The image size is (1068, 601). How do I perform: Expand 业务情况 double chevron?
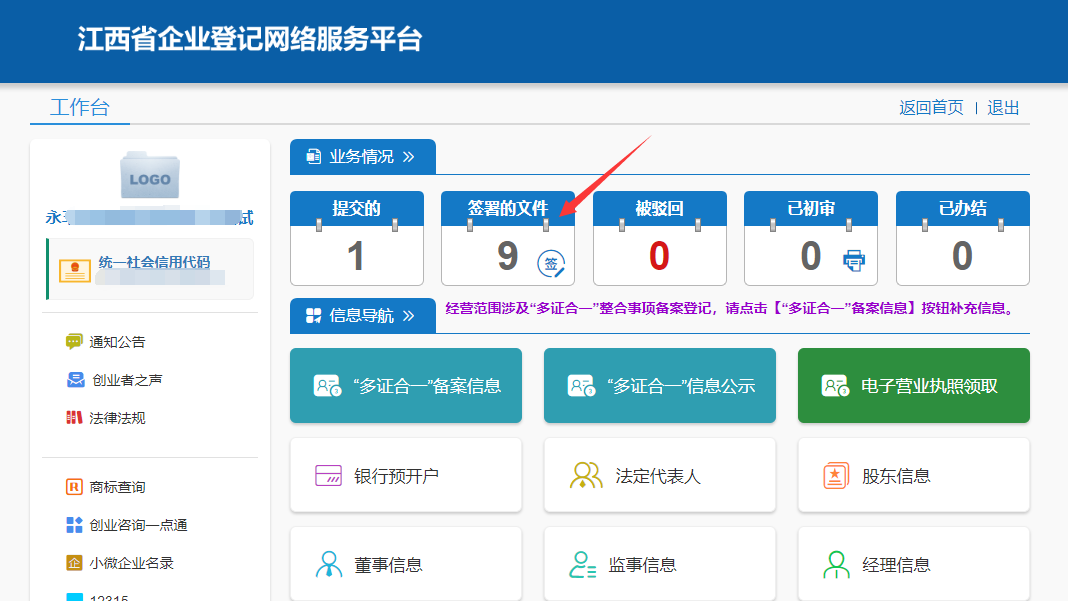(409, 157)
